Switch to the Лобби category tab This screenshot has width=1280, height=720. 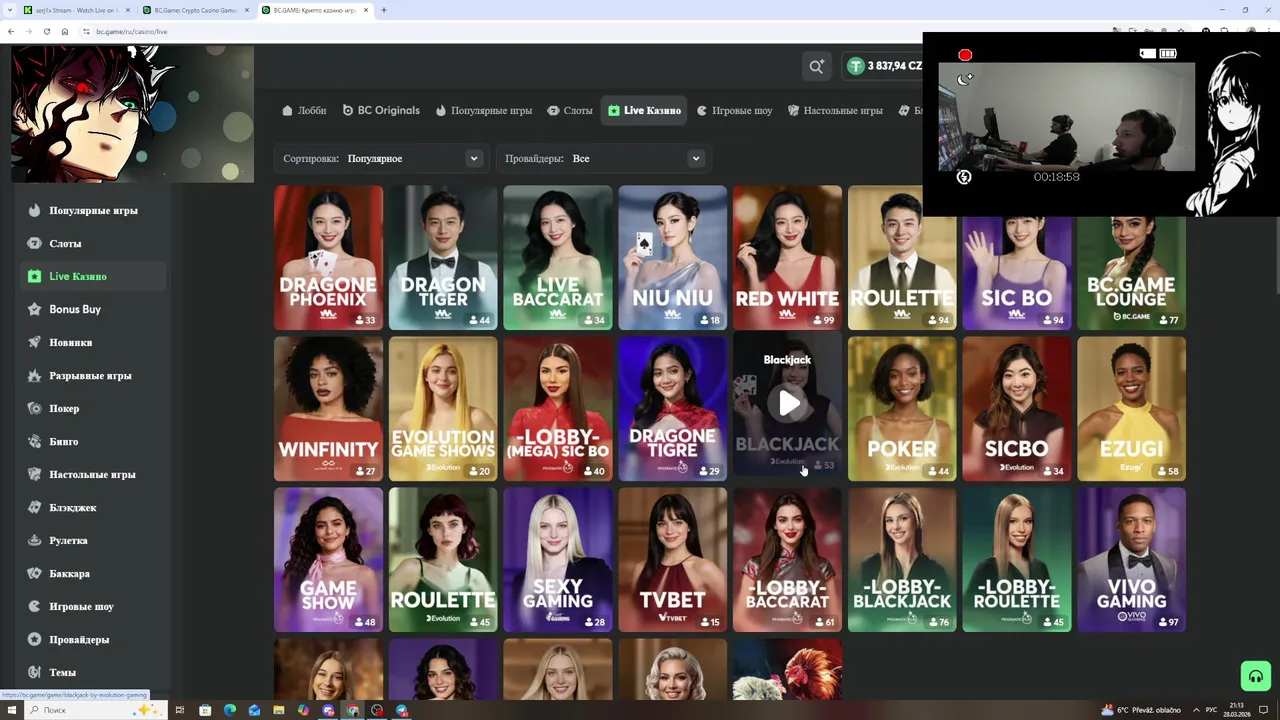(304, 110)
